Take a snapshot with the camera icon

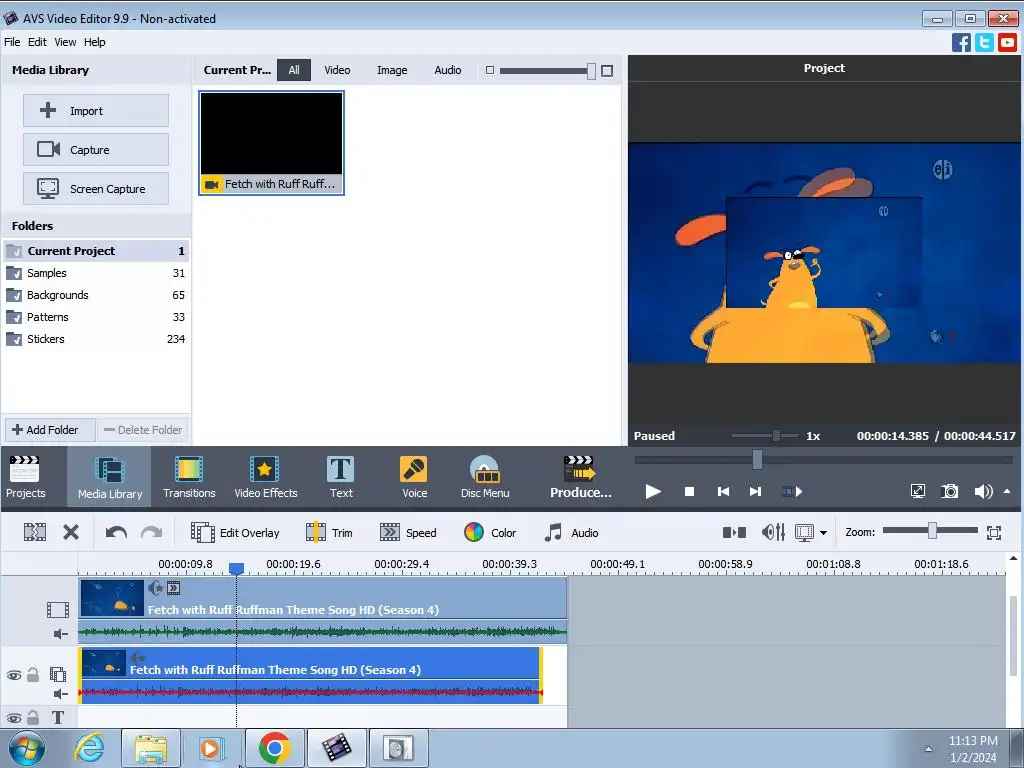pos(950,491)
